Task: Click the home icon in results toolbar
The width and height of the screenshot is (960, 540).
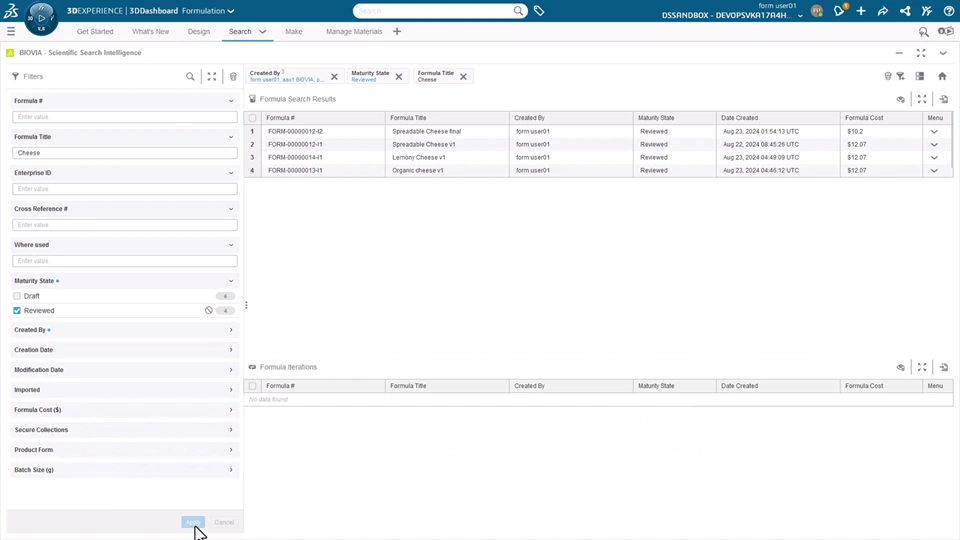Action: point(942,76)
